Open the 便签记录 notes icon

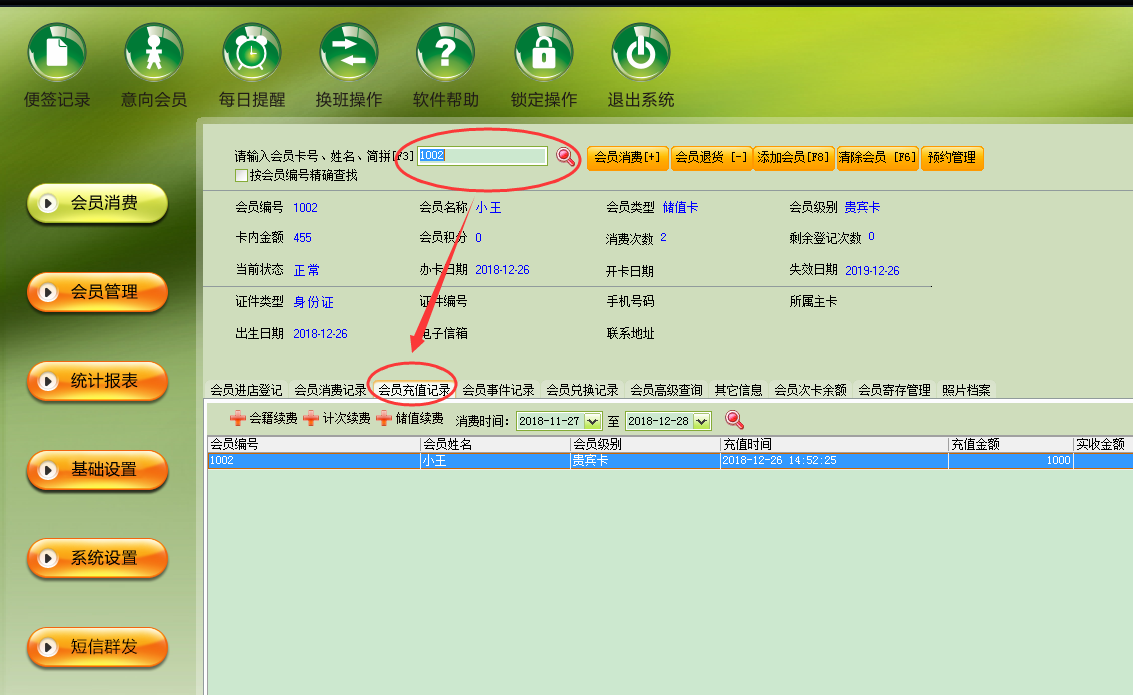(x=57, y=52)
